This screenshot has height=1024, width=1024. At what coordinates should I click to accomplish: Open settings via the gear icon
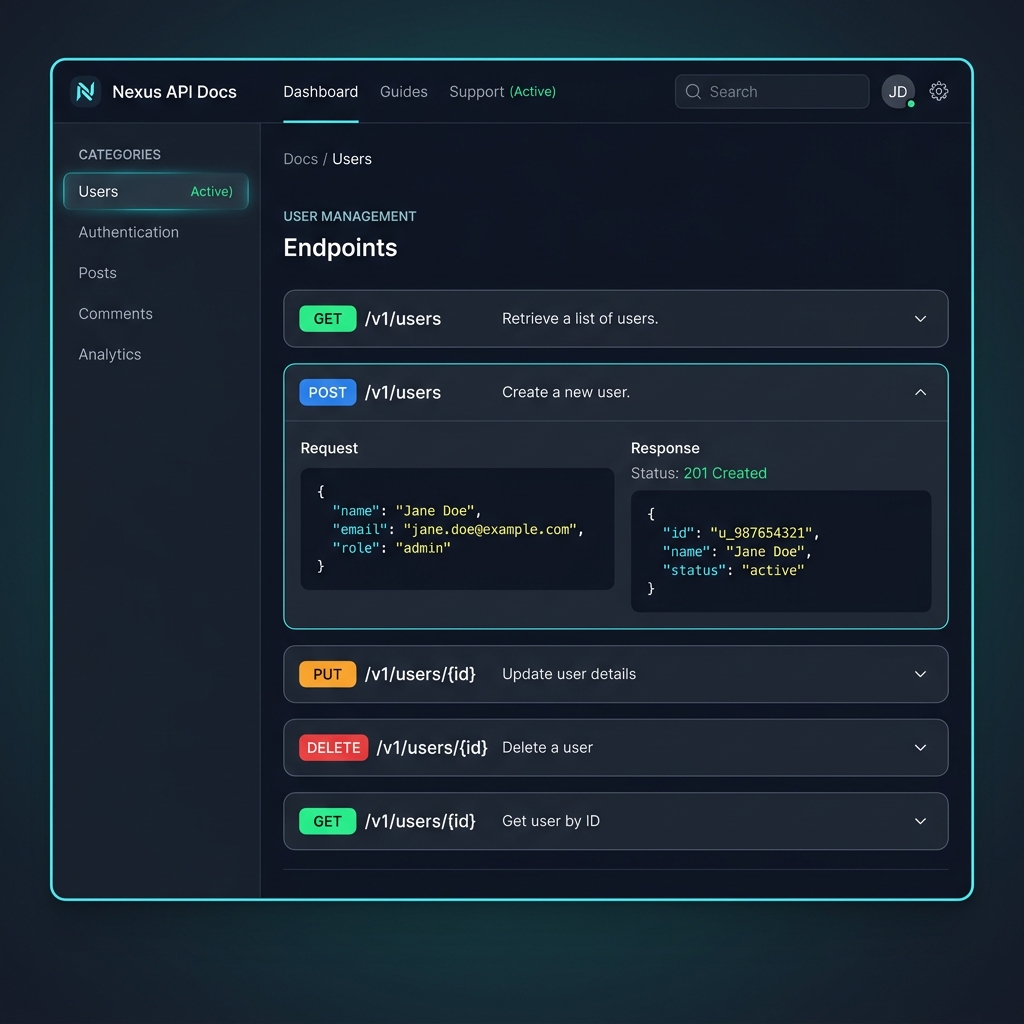938,91
